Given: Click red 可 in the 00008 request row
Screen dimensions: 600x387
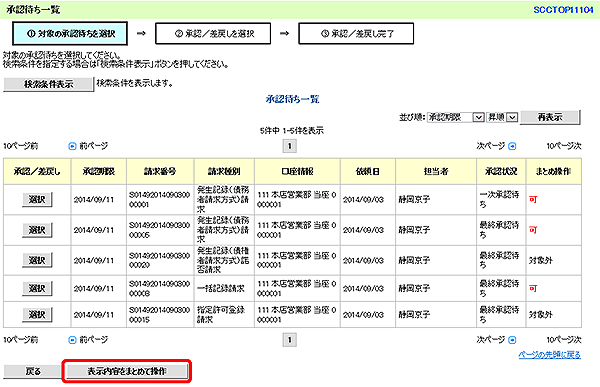Looking at the screenshot, I should tap(533, 289).
